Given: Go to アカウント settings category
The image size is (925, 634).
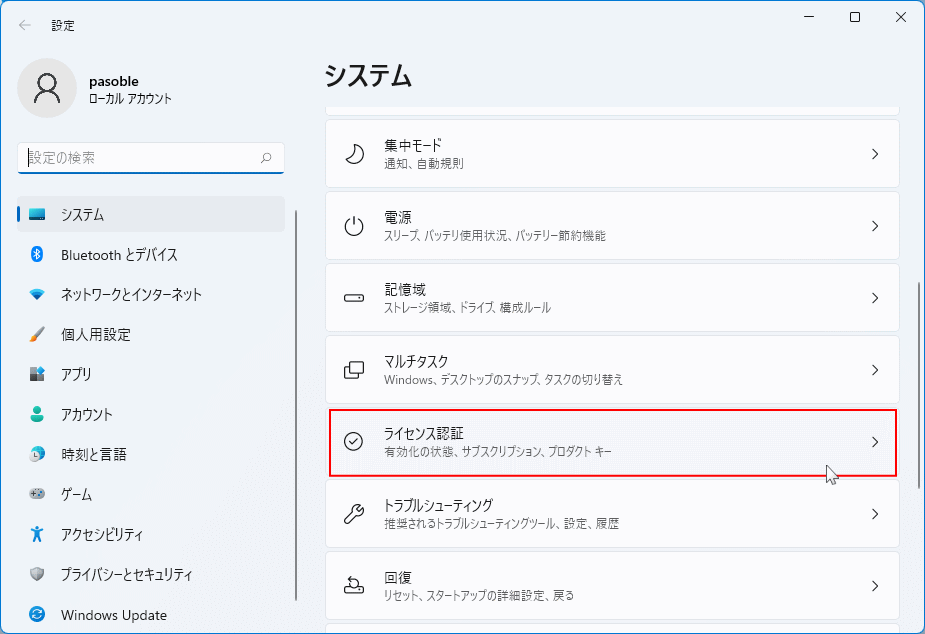Looking at the screenshot, I should [86, 414].
